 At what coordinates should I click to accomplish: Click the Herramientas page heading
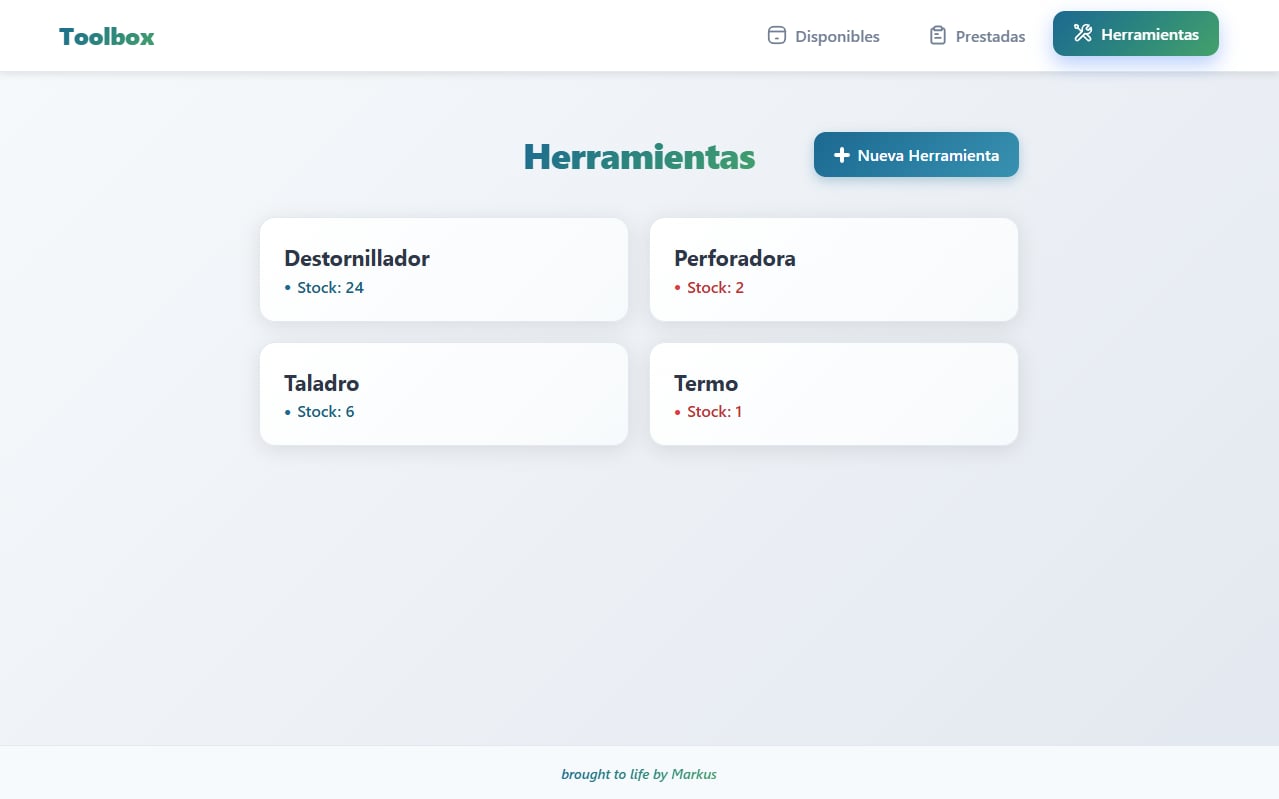click(x=639, y=156)
